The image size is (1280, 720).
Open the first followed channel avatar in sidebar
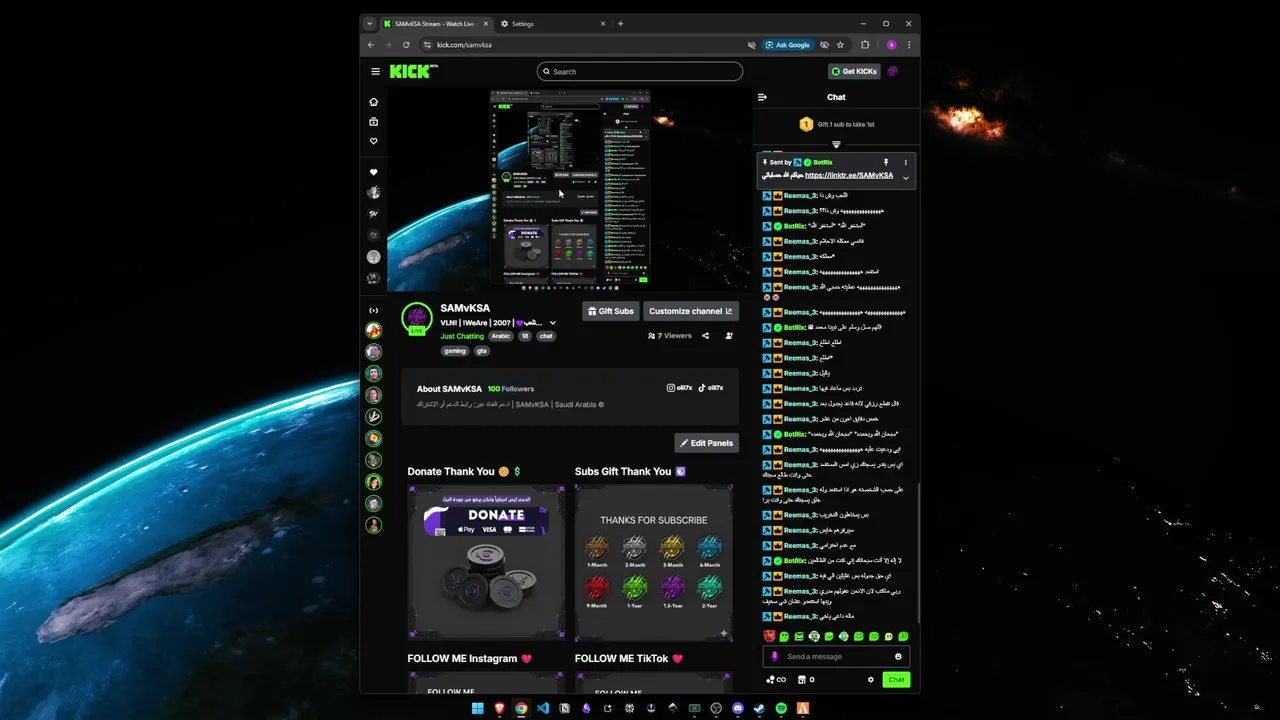tap(374, 193)
